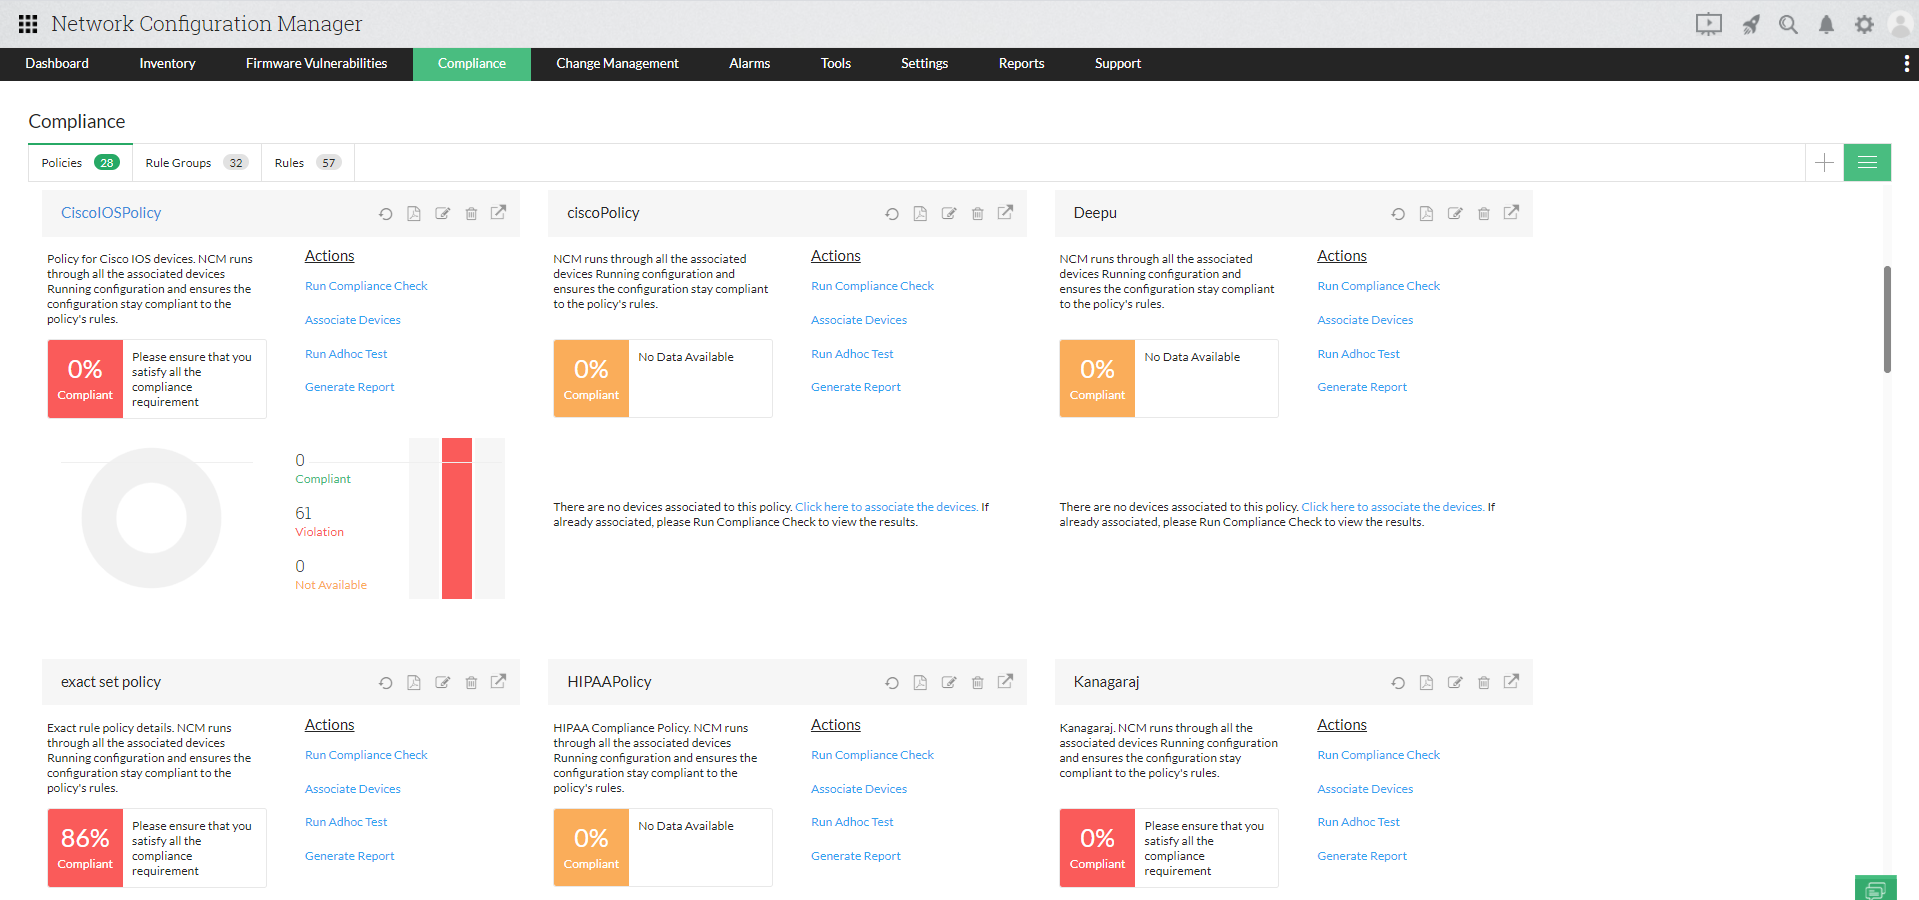Click the 86% Compliant progress badge
The height and width of the screenshot is (900, 1919).
[x=85, y=847]
